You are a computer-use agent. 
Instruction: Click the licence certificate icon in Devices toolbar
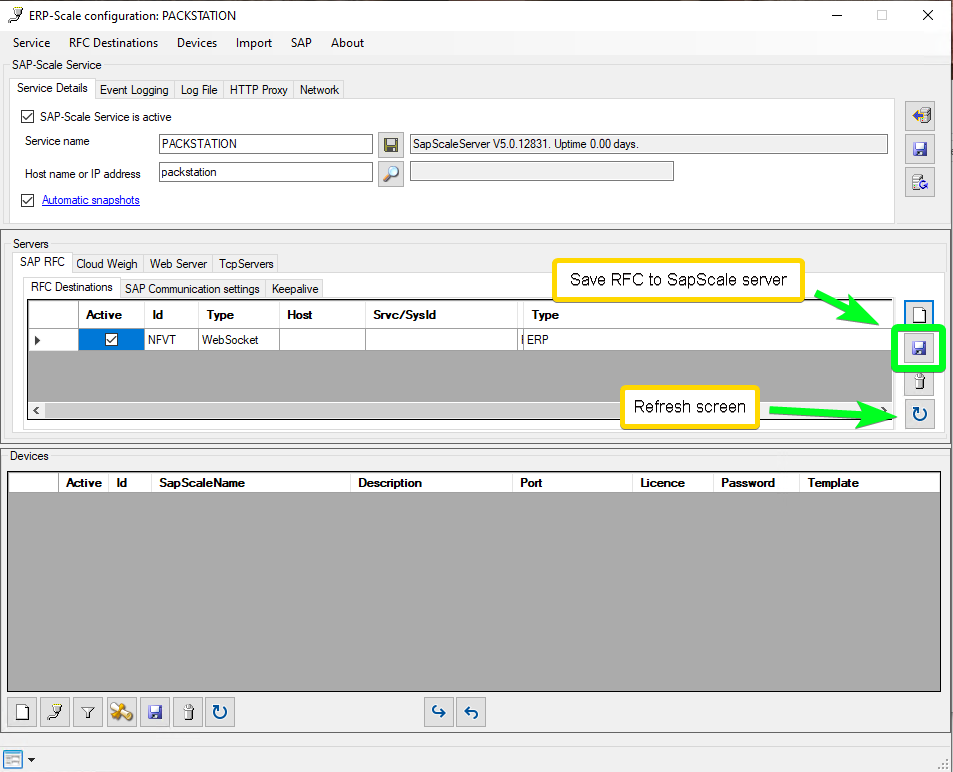121,712
